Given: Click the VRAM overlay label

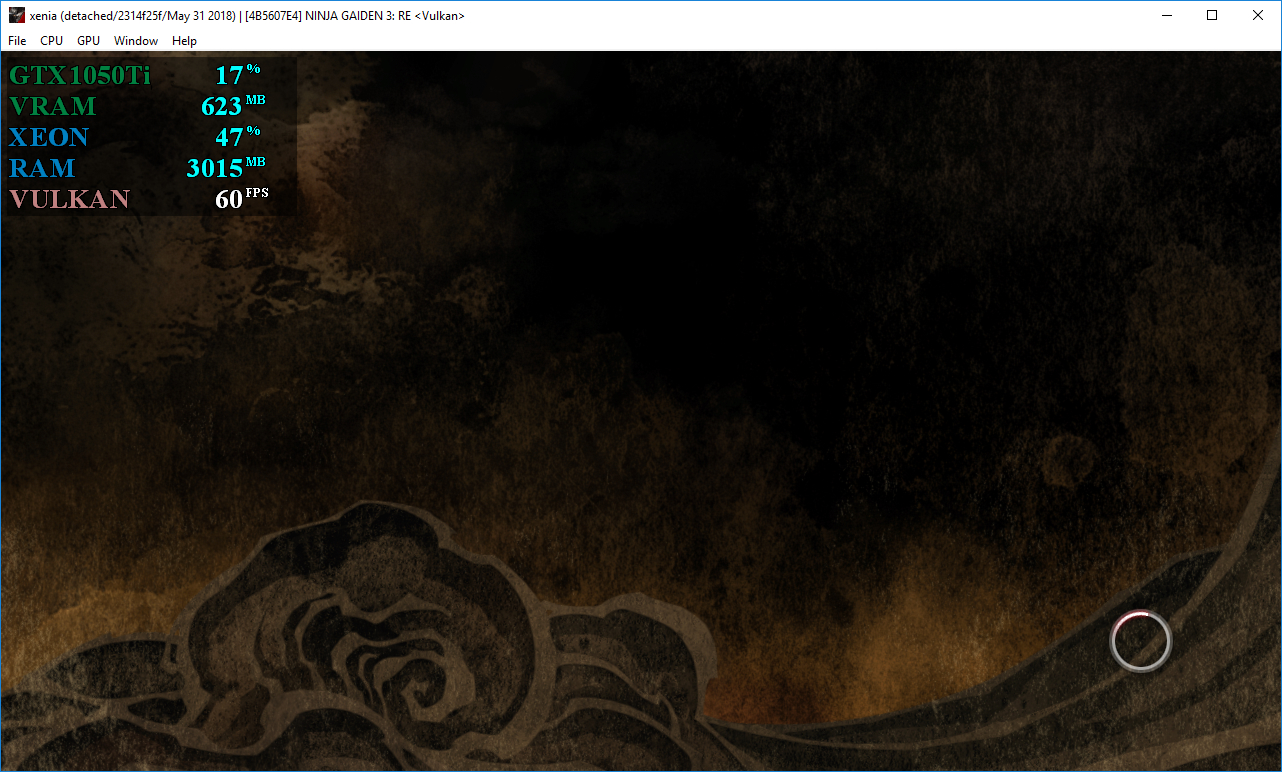Looking at the screenshot, I should point(53,106).
